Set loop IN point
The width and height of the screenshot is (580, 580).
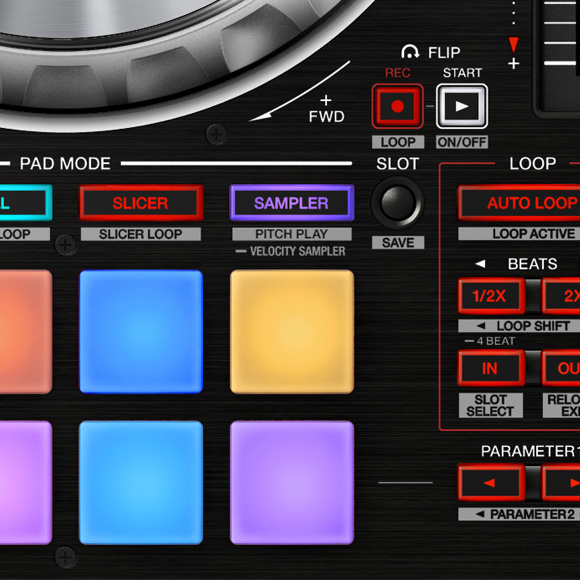click(491, 368)
